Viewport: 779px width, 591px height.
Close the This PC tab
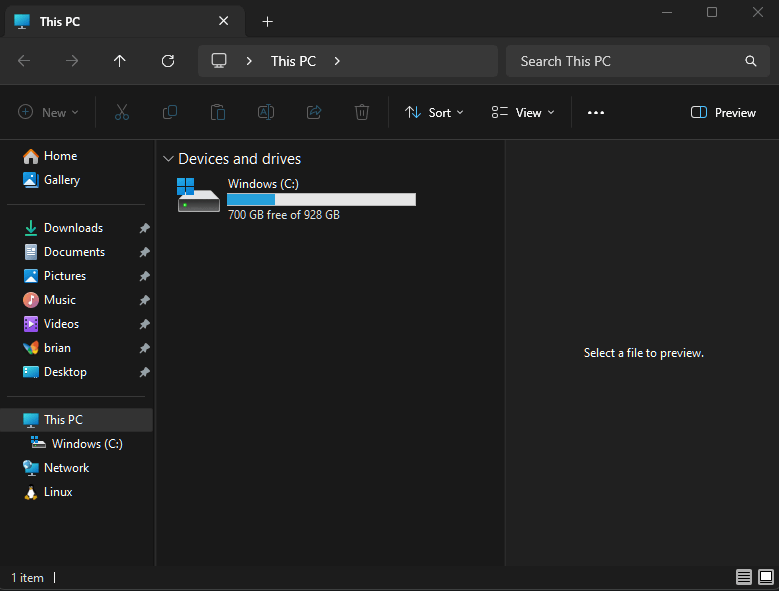pos(224,21)
